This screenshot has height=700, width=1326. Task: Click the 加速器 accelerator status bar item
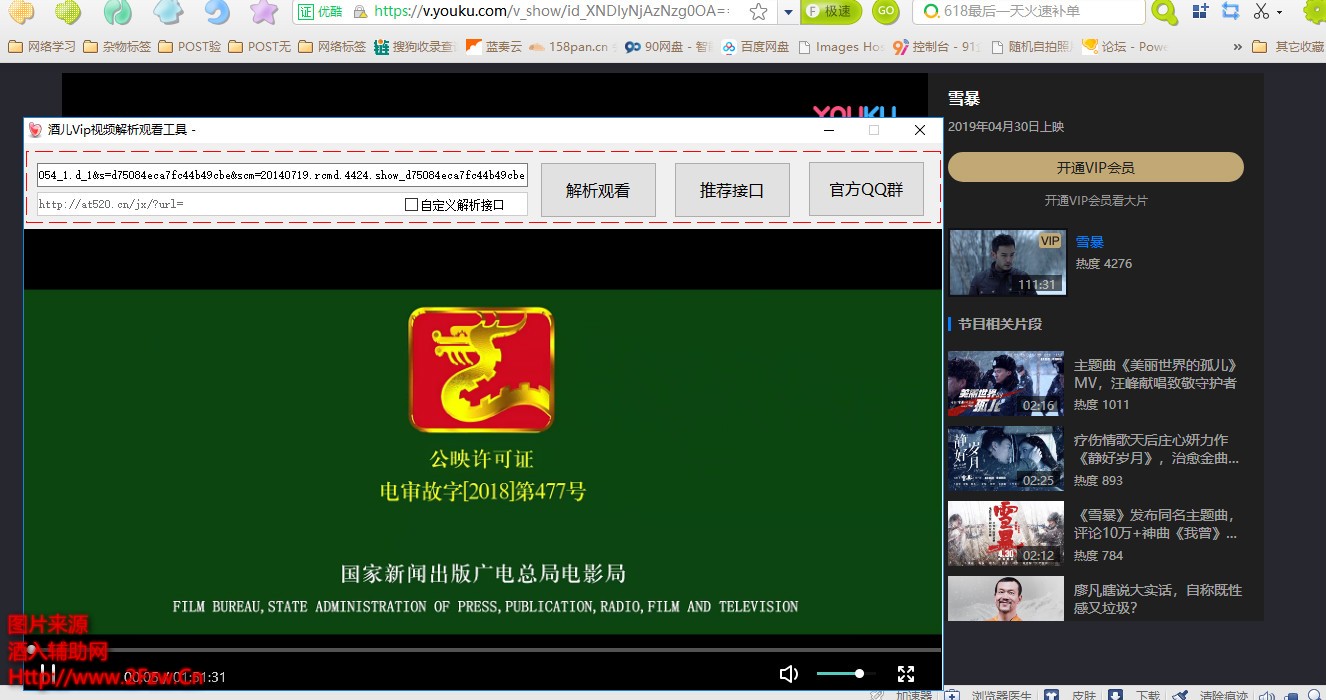coord(902,695)
